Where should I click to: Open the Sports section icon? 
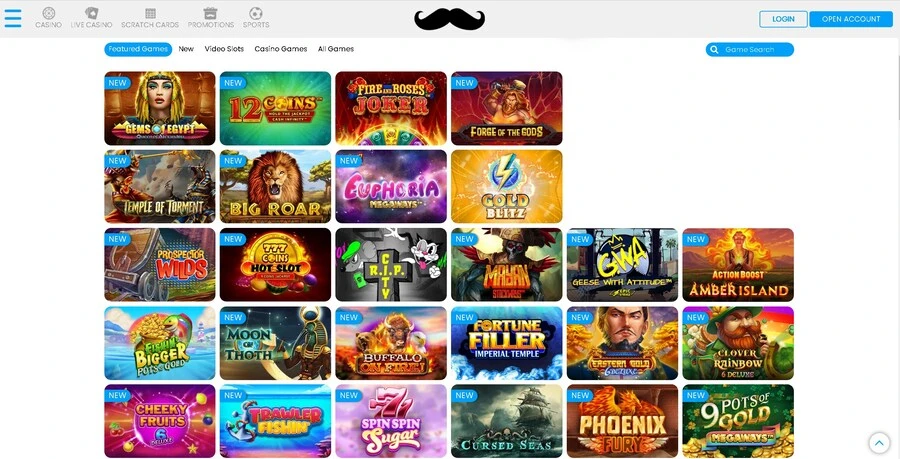click(256, 13)
